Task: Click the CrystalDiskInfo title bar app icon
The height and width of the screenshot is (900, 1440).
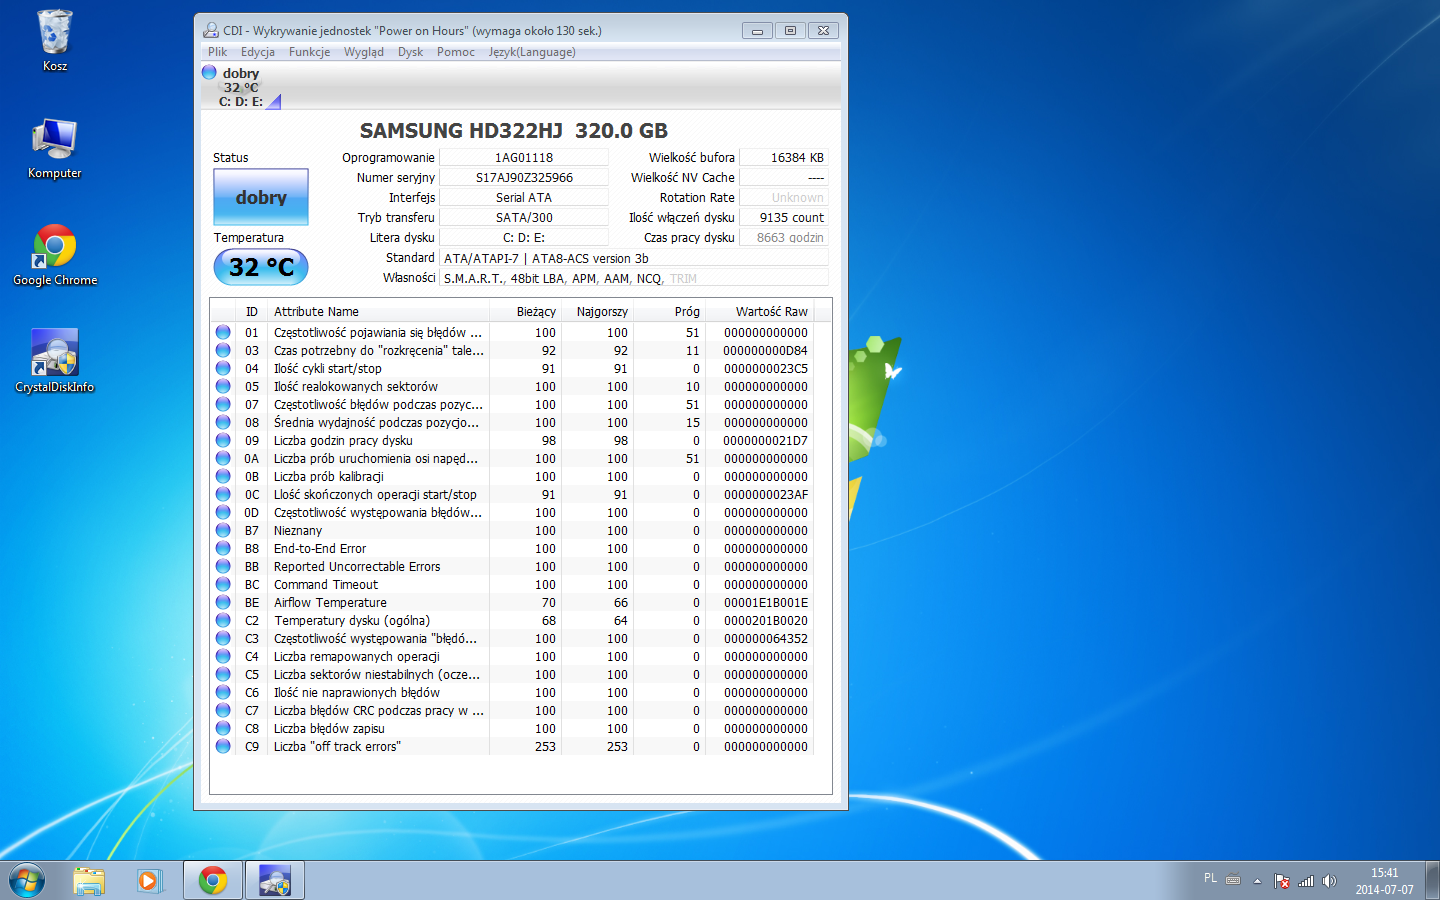Action: [211, 30]
